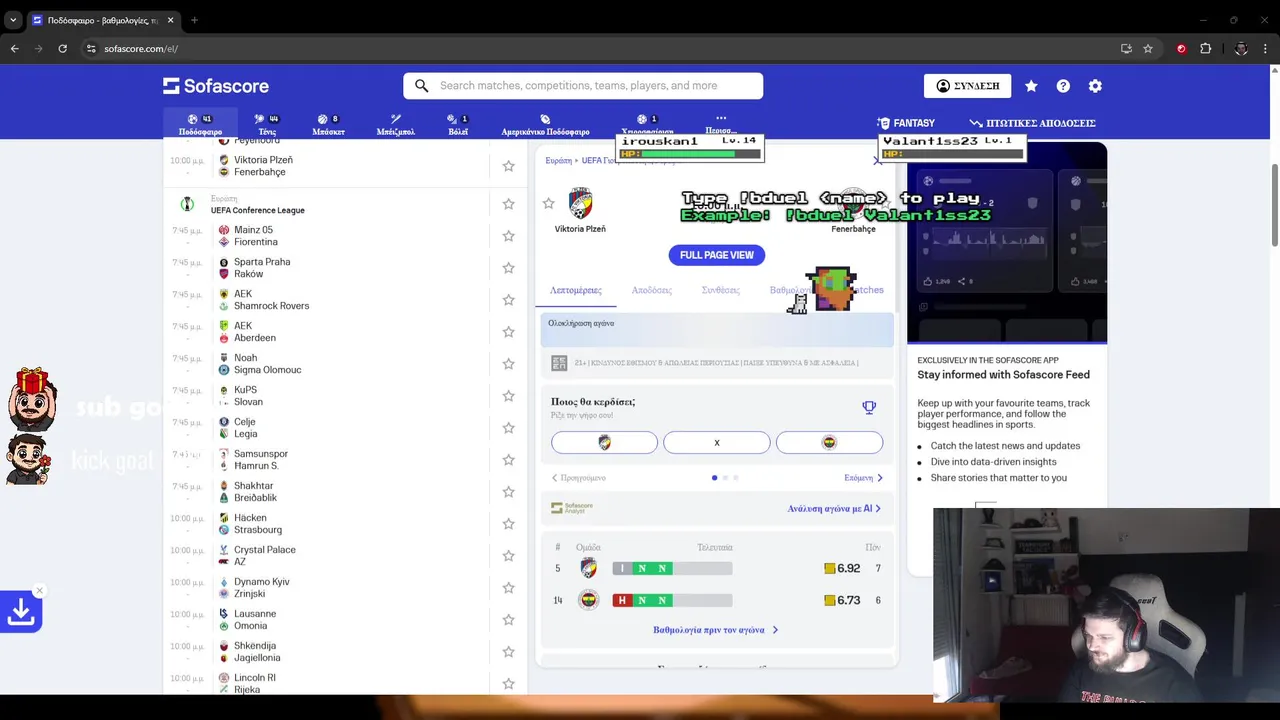The width and height of the screenshot is (1280, 720).
Task: Open the Viktoria Plzeň crest in standings row 5
Action: [589, 568]
